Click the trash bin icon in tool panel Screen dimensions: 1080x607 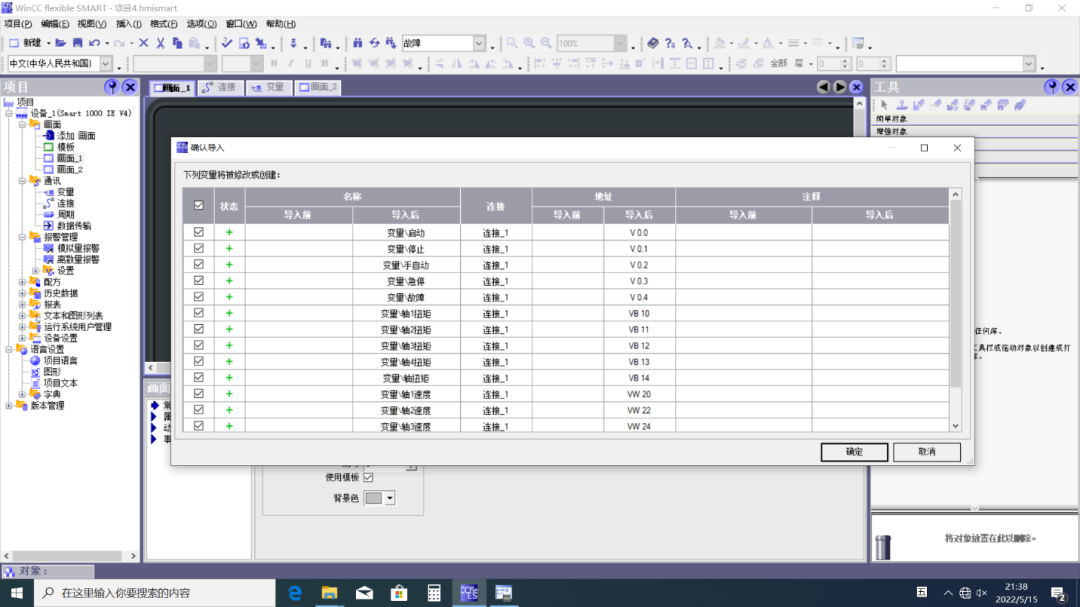pyautogui.click(x=883, y=547)
